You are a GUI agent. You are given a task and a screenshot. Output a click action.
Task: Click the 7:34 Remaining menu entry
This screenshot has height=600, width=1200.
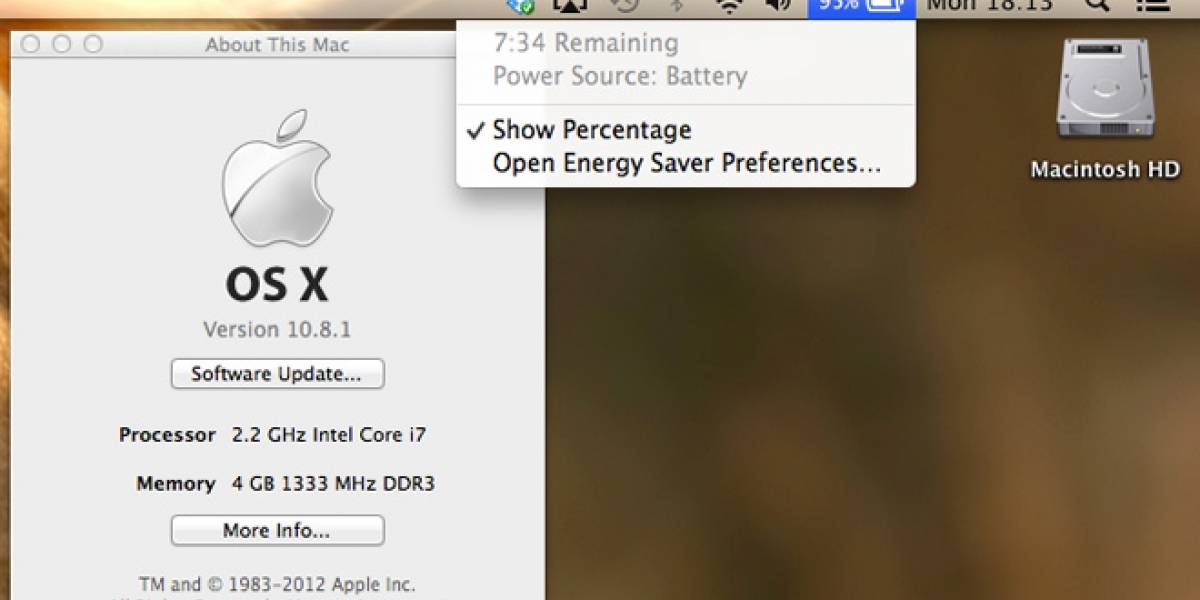click(586, 43)
